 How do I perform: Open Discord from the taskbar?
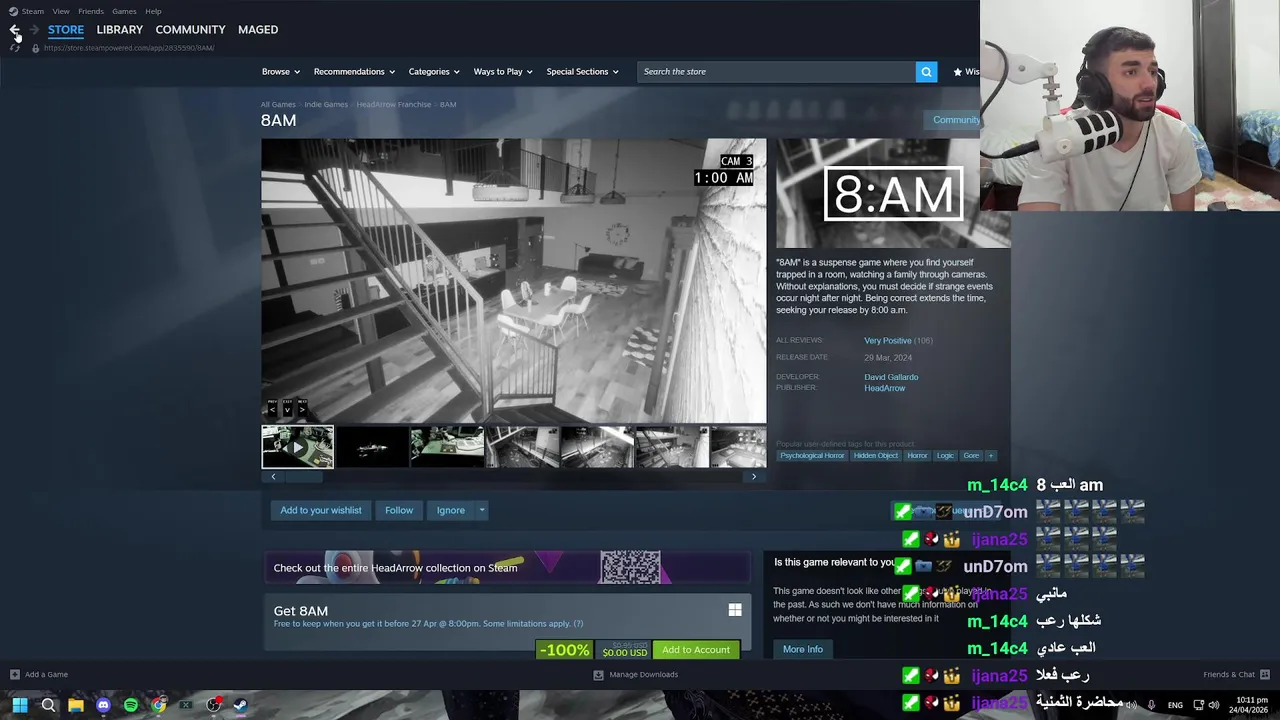coord(103,705)
